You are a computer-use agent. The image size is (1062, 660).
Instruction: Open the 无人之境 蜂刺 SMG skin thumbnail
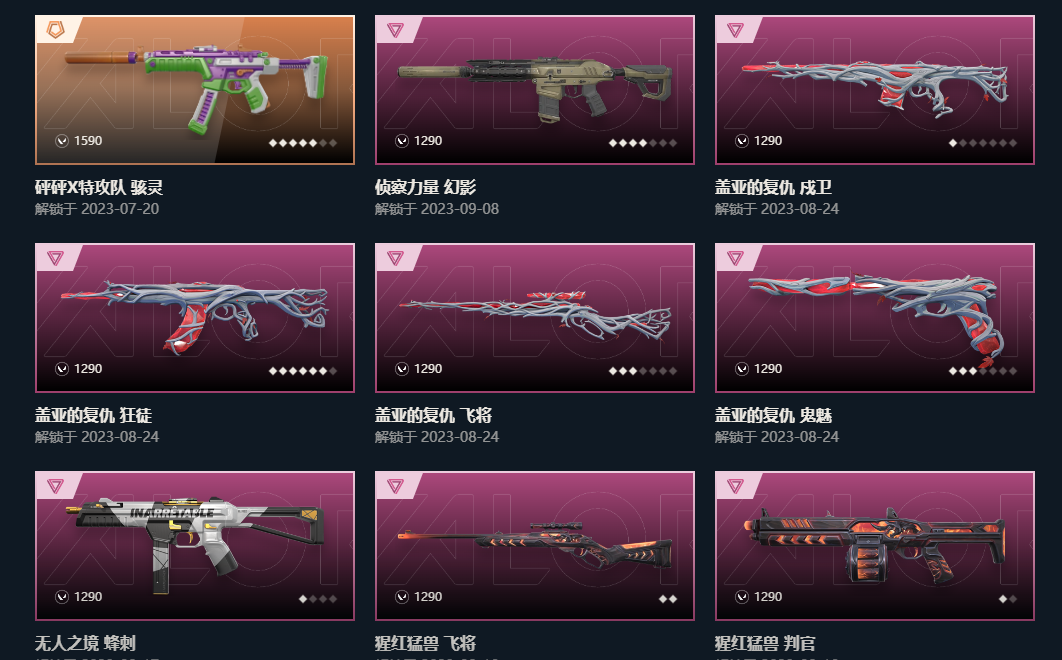(195, 545)
